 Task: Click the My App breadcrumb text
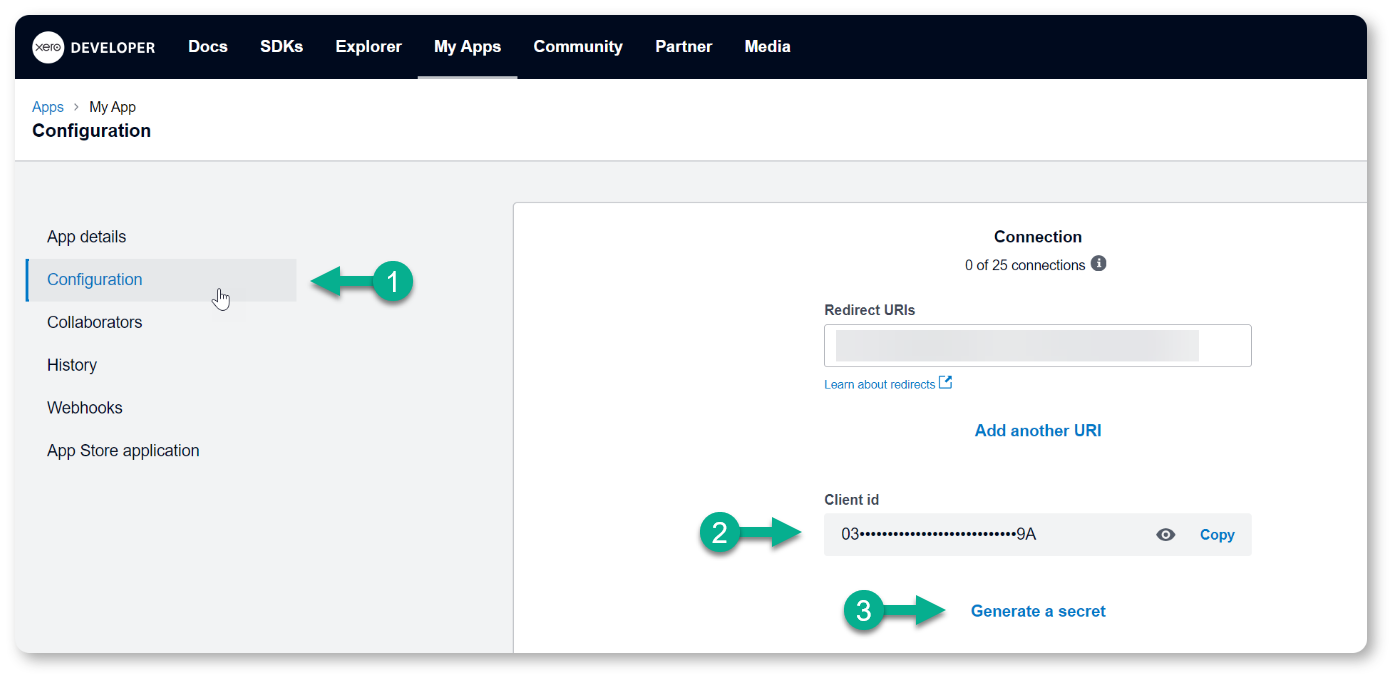click(x=113, y=107)
